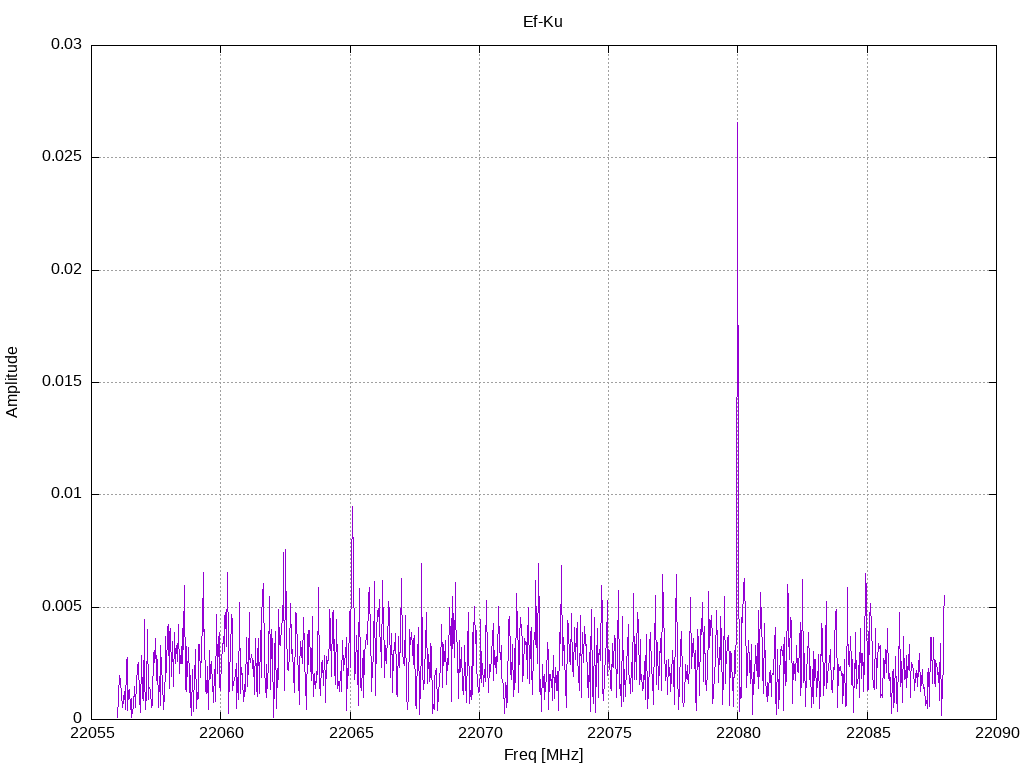Click the 0.03 y-axis tick label
Image resolution: width=1024 pixels, height=768 pixels.
click(65, 45)
